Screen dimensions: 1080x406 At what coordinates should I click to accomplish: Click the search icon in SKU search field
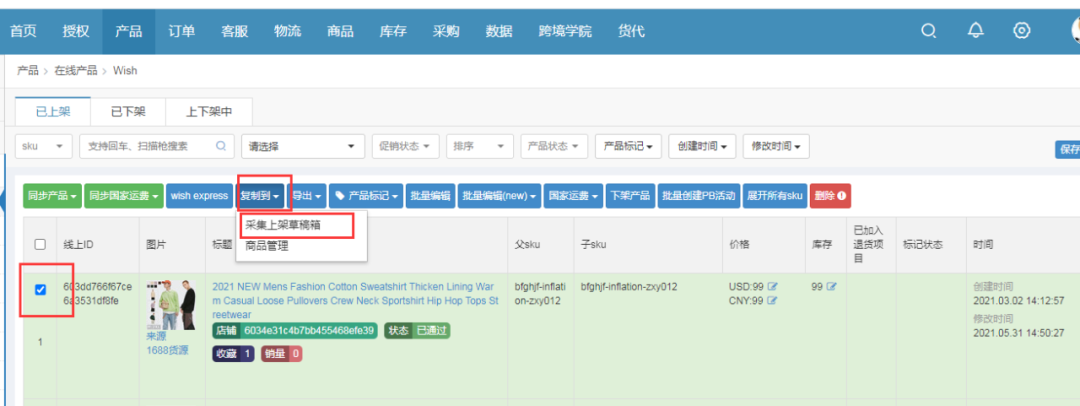(x=221, y=146)
